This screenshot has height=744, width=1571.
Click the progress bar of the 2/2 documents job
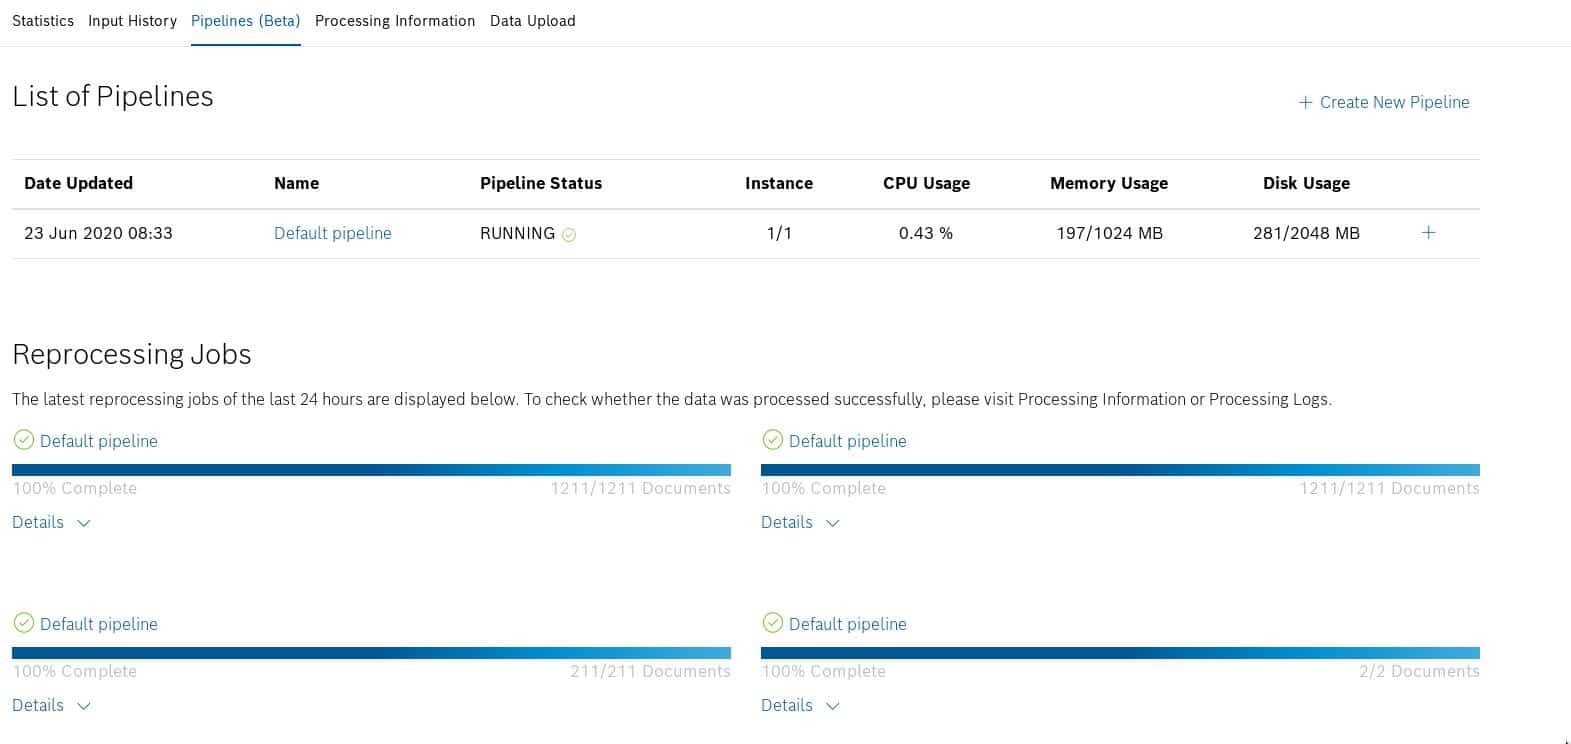pos(1120,653)
